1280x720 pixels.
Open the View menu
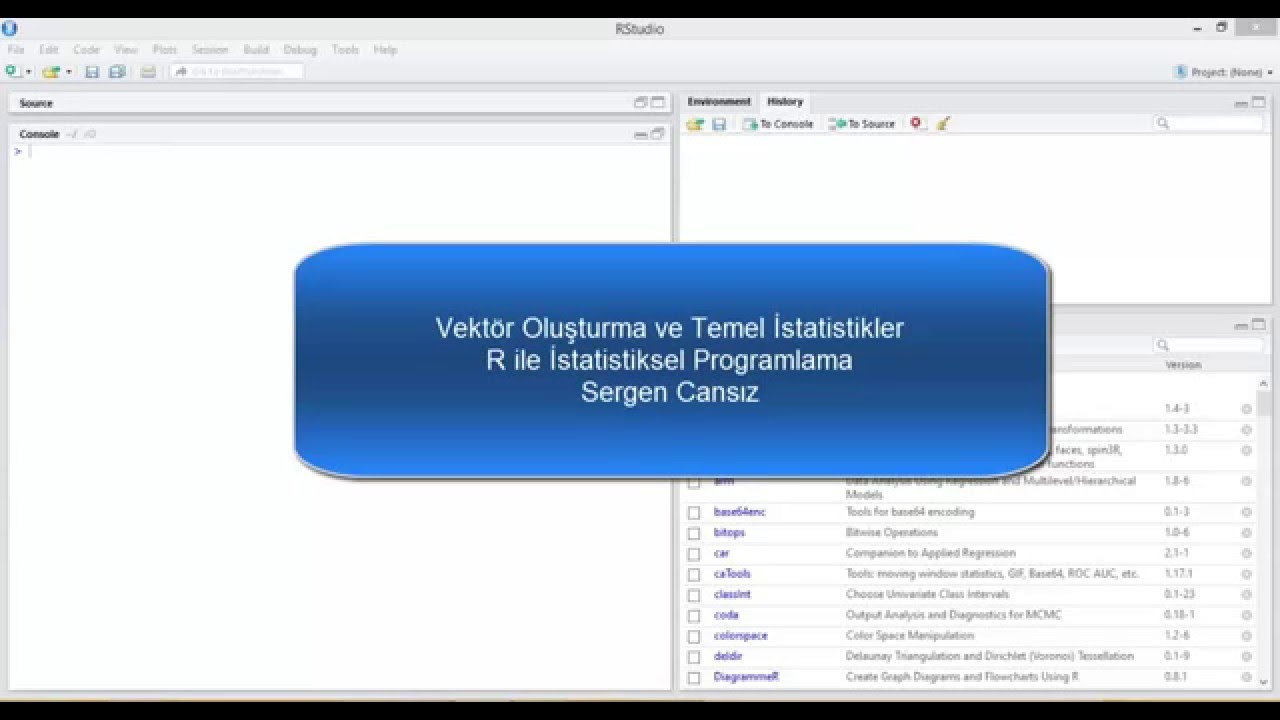click(x=126, y=49)
